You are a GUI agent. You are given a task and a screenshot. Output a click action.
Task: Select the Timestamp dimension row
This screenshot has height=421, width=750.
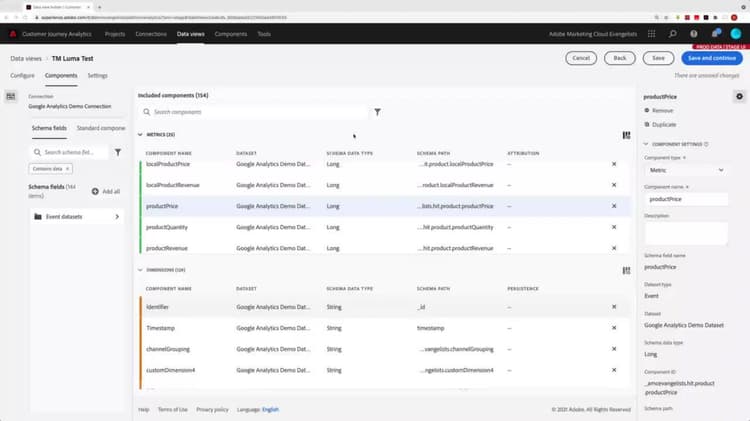click(x=385, y=328)
